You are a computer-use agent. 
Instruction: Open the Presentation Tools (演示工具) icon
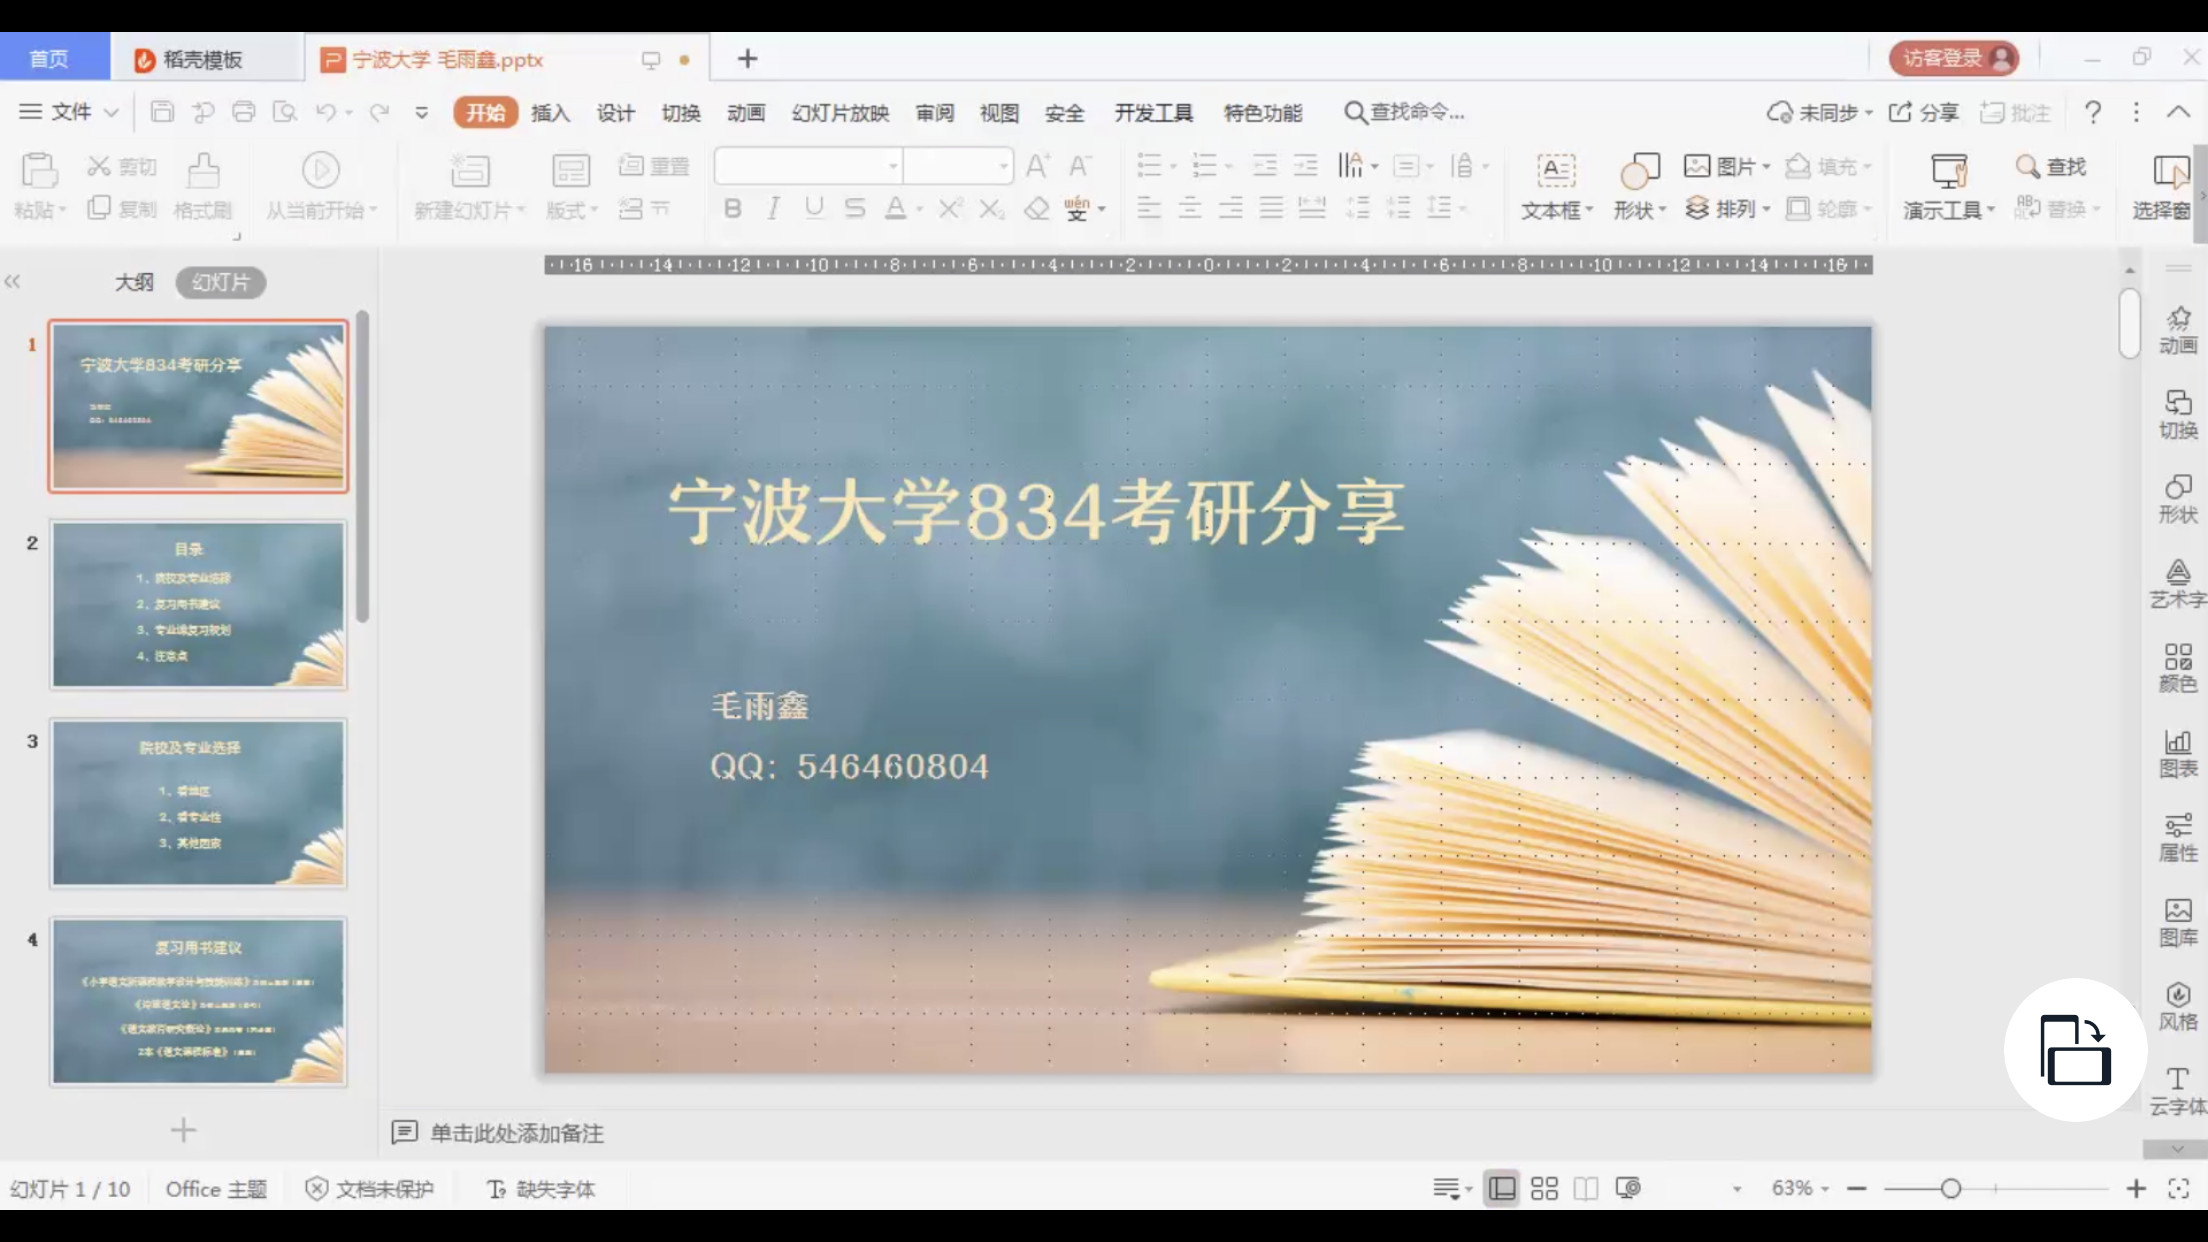click(1948, 171)
